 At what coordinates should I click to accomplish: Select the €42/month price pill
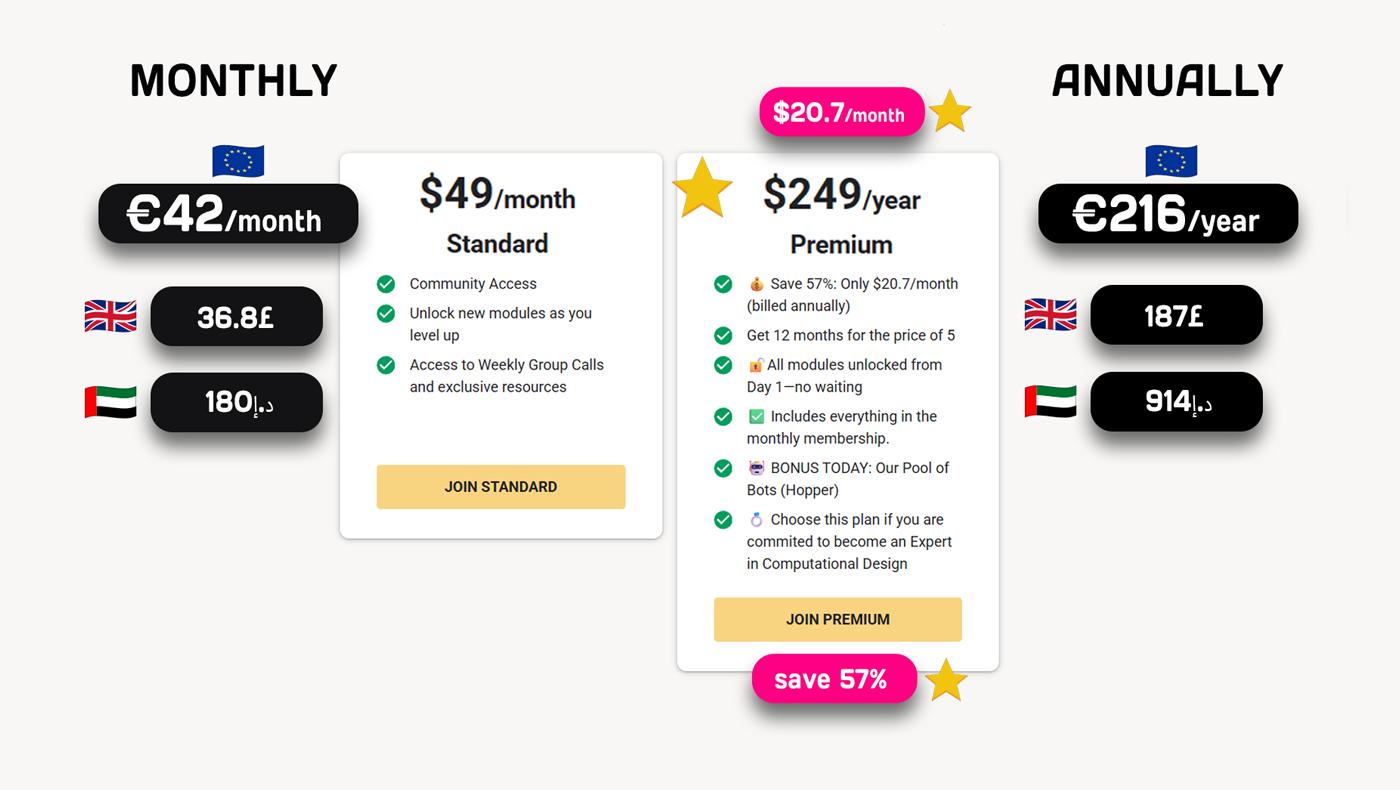(x=228, y=214)
